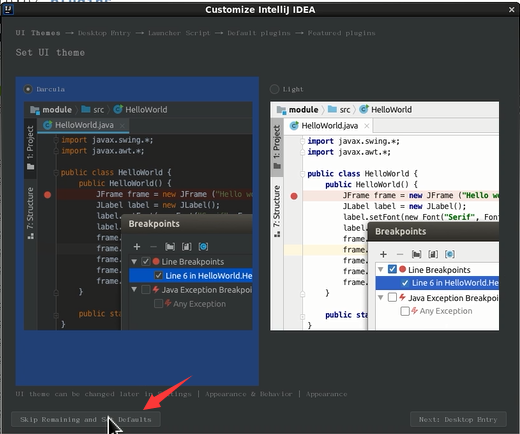The image size is (520, 434).
Task: Click lightning exception icon in Light preview
Action: (x=402, y=297)
